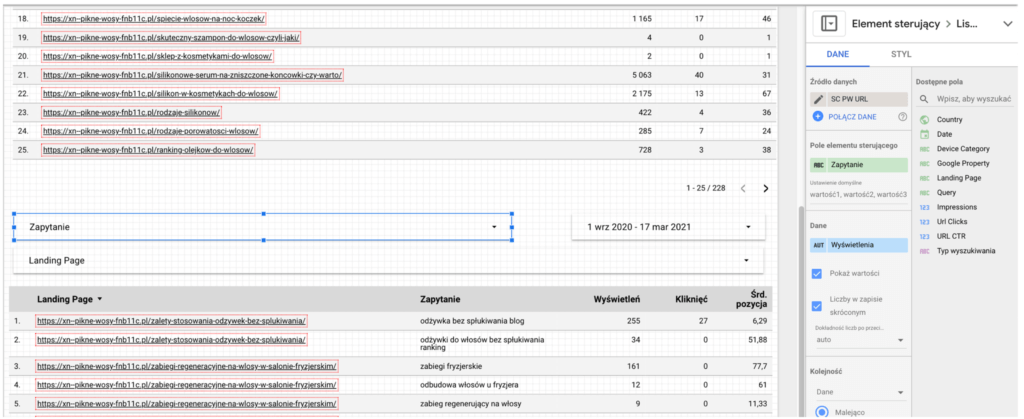Uncheck Liczby w zapisie skróconym checkbox
Screen dimensions: 1024x419
coord(818,306)
